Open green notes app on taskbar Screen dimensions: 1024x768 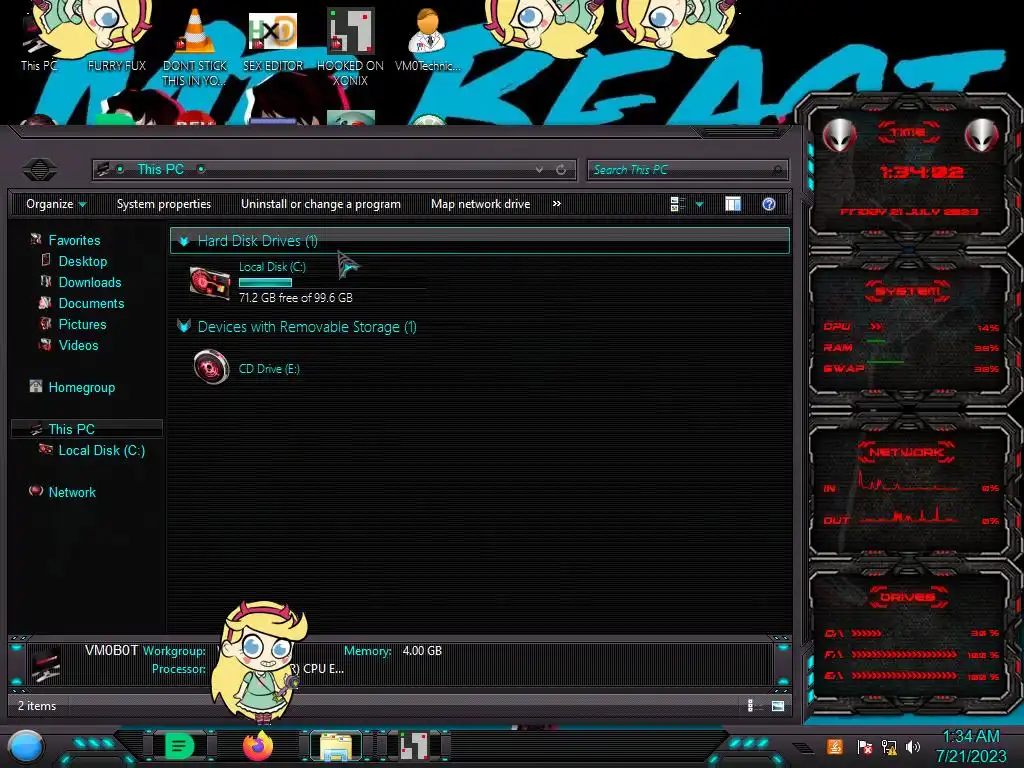point(179,746)
